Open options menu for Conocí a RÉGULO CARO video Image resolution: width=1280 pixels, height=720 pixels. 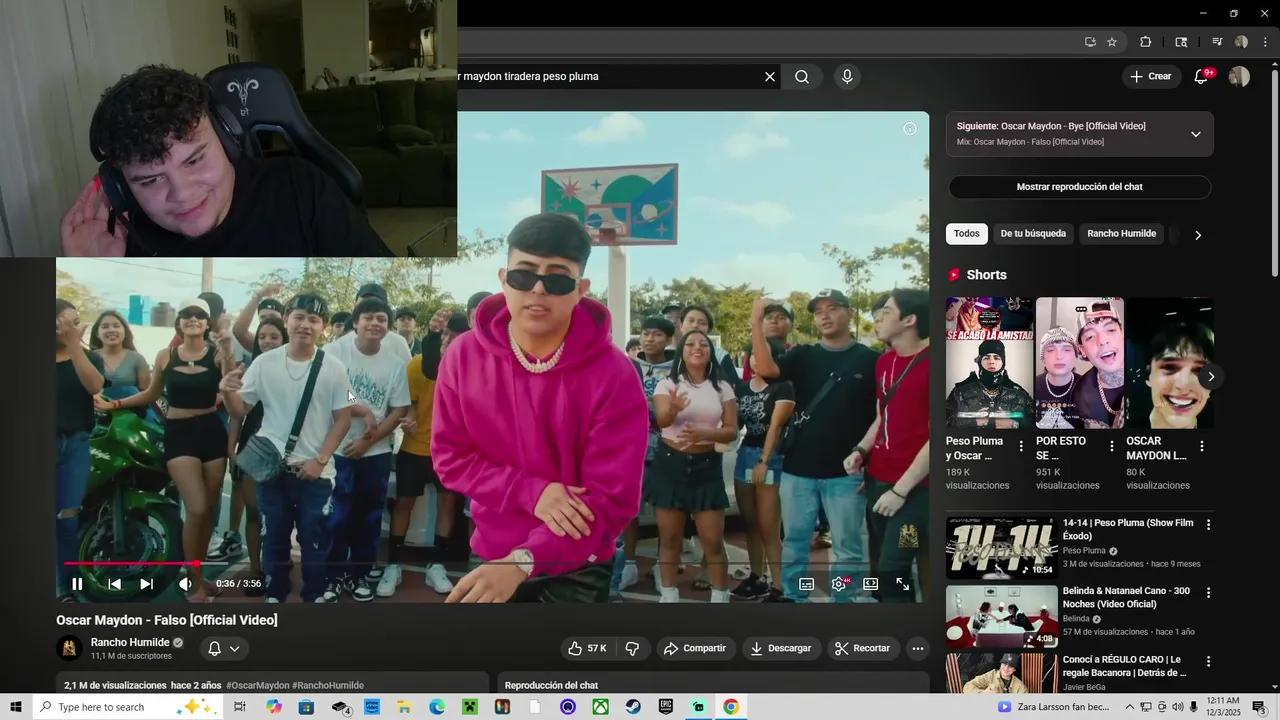coord(1208,662)
